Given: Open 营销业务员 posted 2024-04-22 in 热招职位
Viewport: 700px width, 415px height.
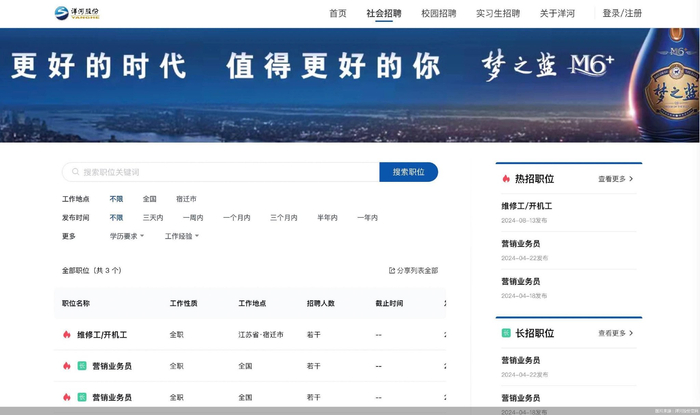Looking at the screenshot, I should (521, 244).
